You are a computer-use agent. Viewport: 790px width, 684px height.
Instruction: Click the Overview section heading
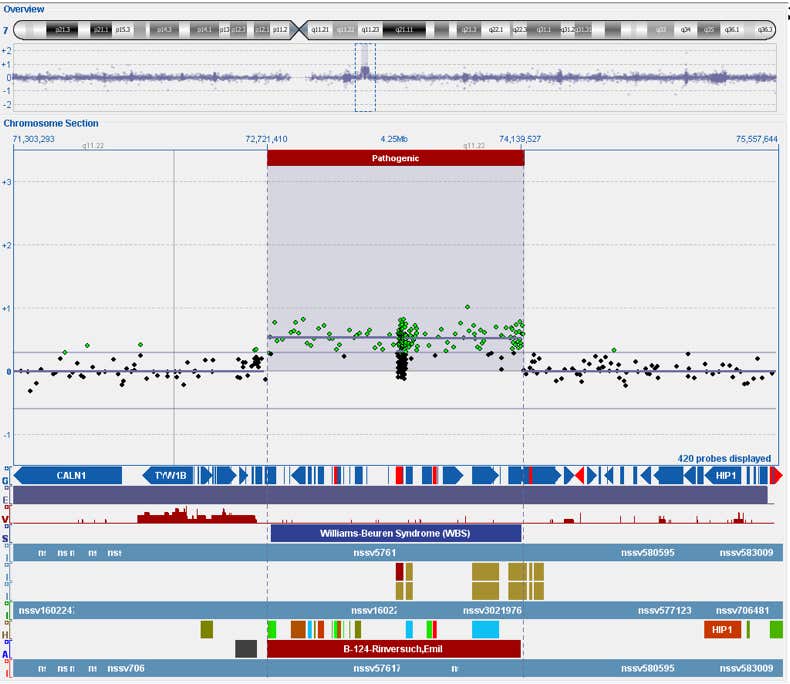pyautogui.click(x=24, y=9)
